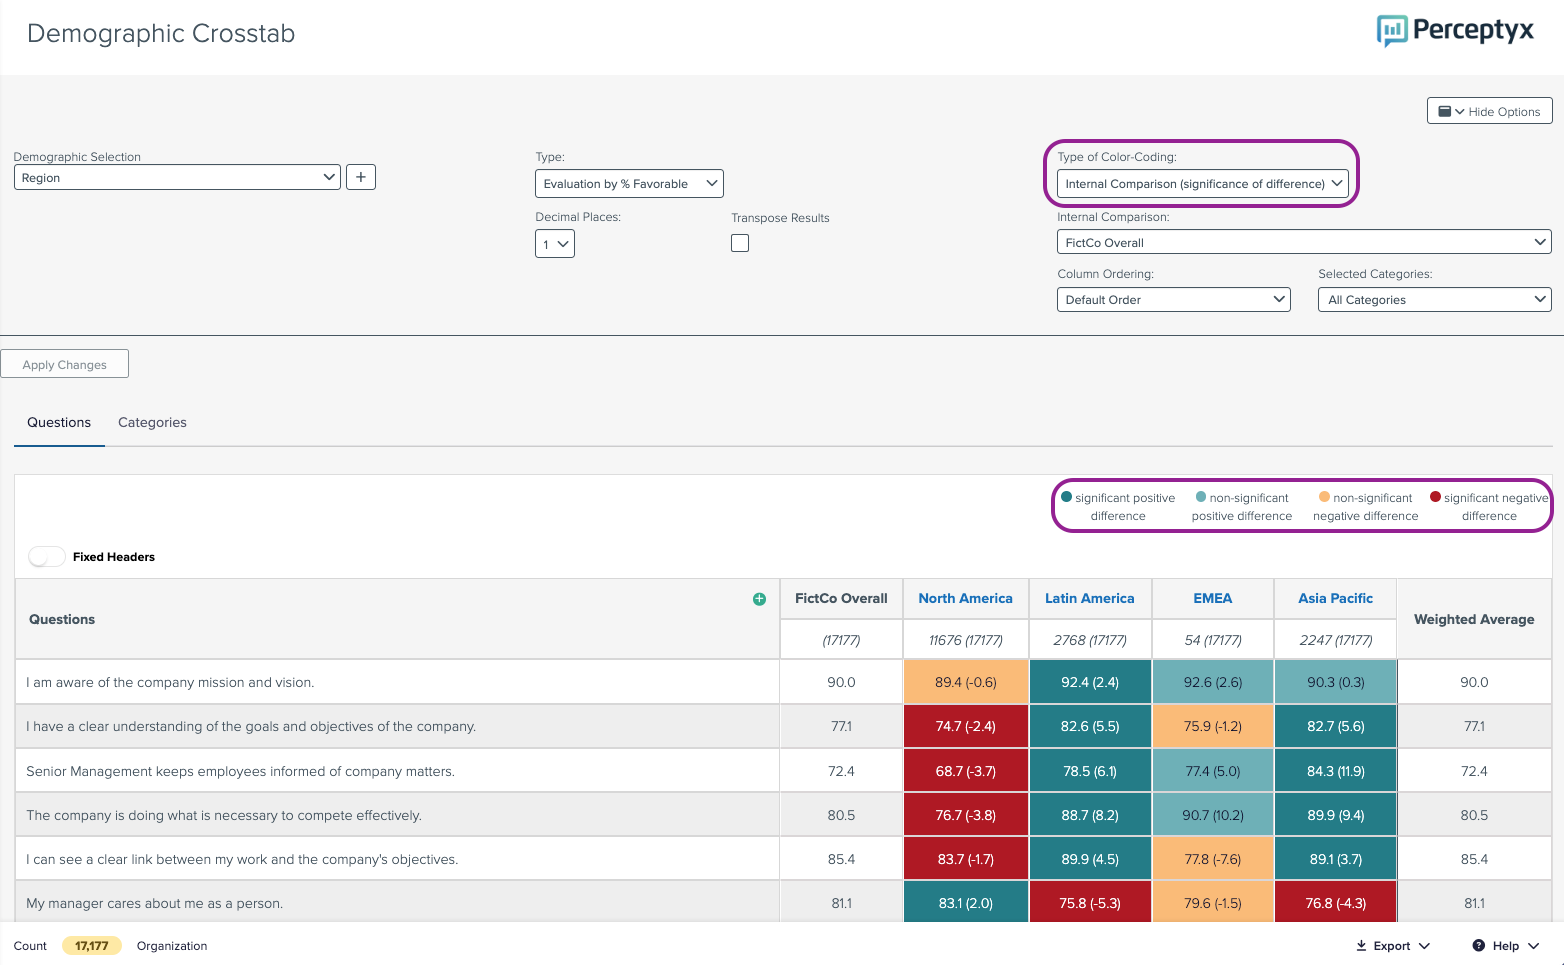Expand the Export menu
The image size is (1564, 965).
click(x=1393, y=945)
